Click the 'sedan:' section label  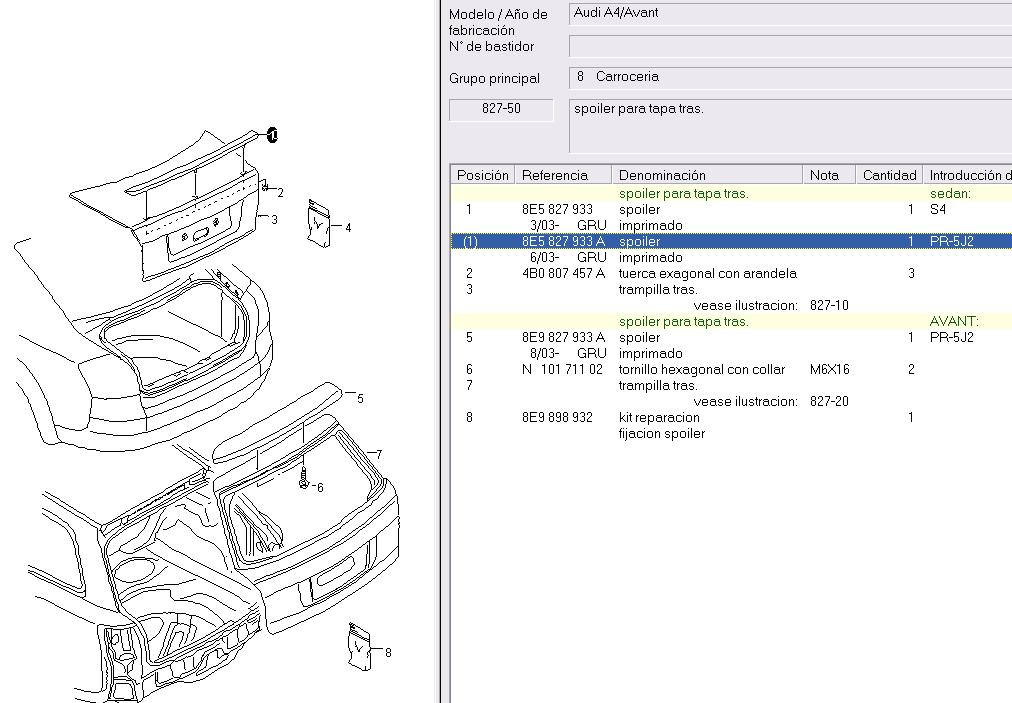tap(950, 193)
